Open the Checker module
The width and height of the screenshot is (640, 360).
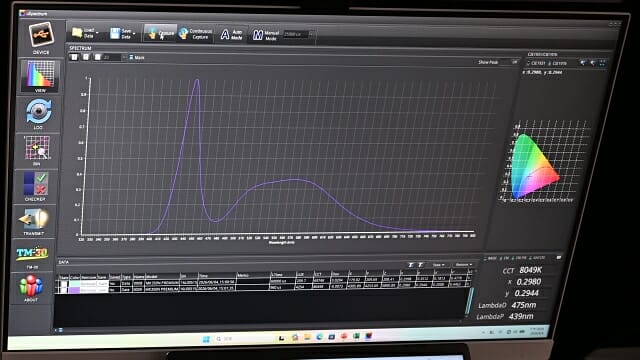(x=36, y=186)
